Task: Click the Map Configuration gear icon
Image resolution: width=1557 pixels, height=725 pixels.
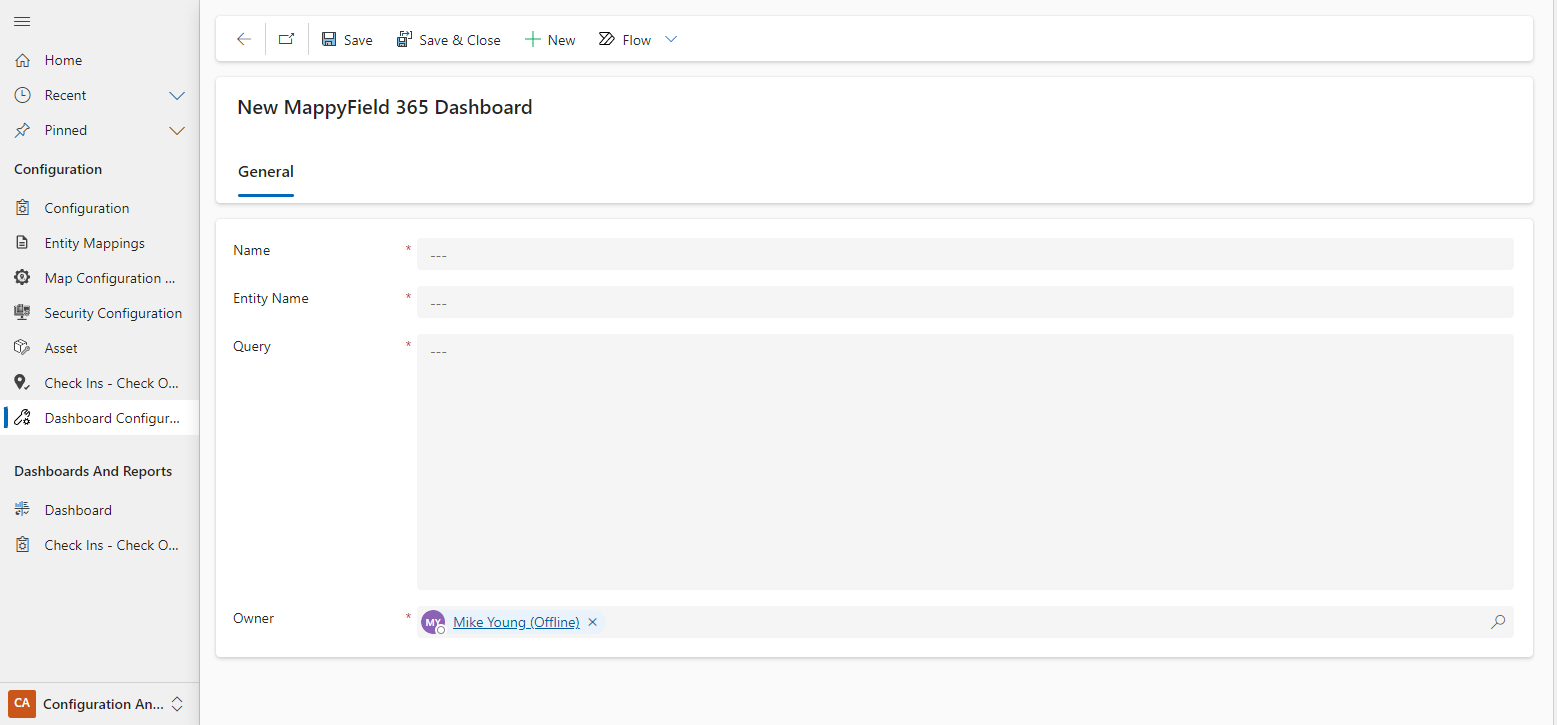Action: pyautogui.click(x=22, y=278)
